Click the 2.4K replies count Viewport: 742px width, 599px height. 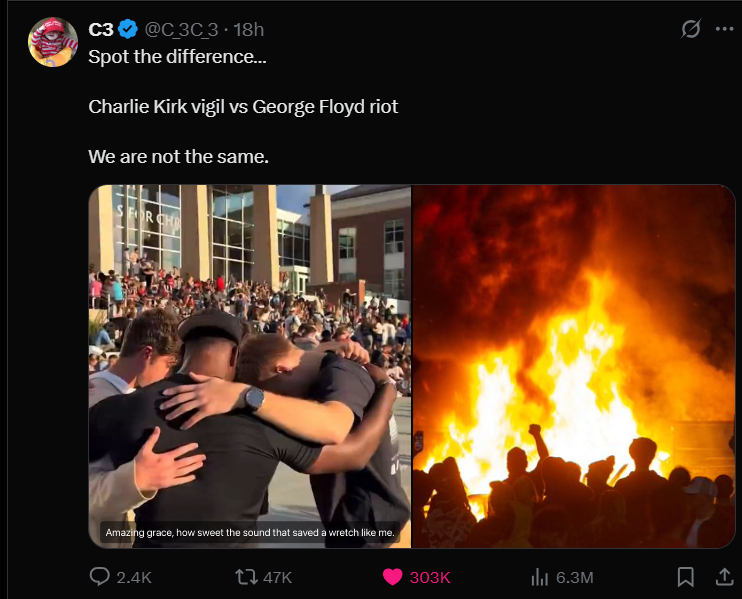(x=134, y=578)
